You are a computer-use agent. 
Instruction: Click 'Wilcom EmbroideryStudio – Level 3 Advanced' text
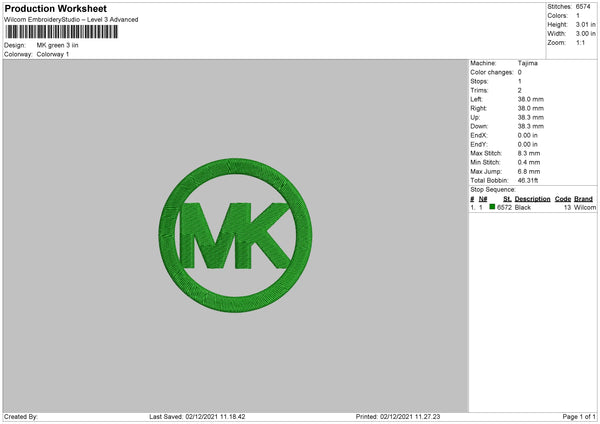click(x=71, y=20)
